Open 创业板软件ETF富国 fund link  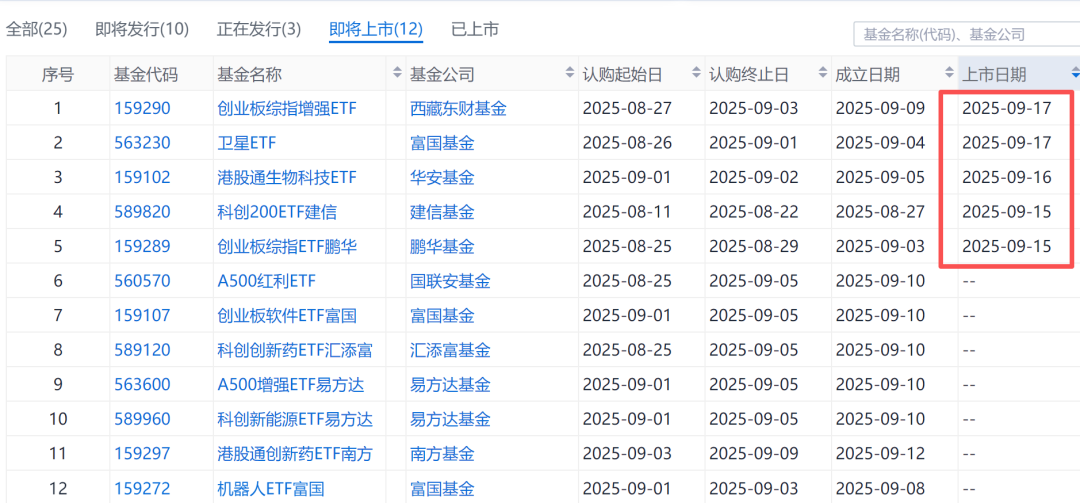pyautogui.click(x=287, y=316)
